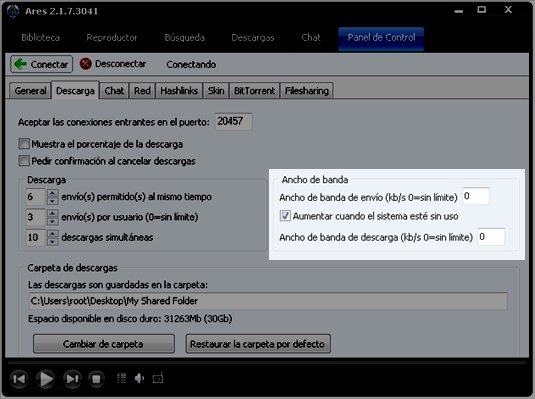Switch to General settings tab

pos(30,91)
